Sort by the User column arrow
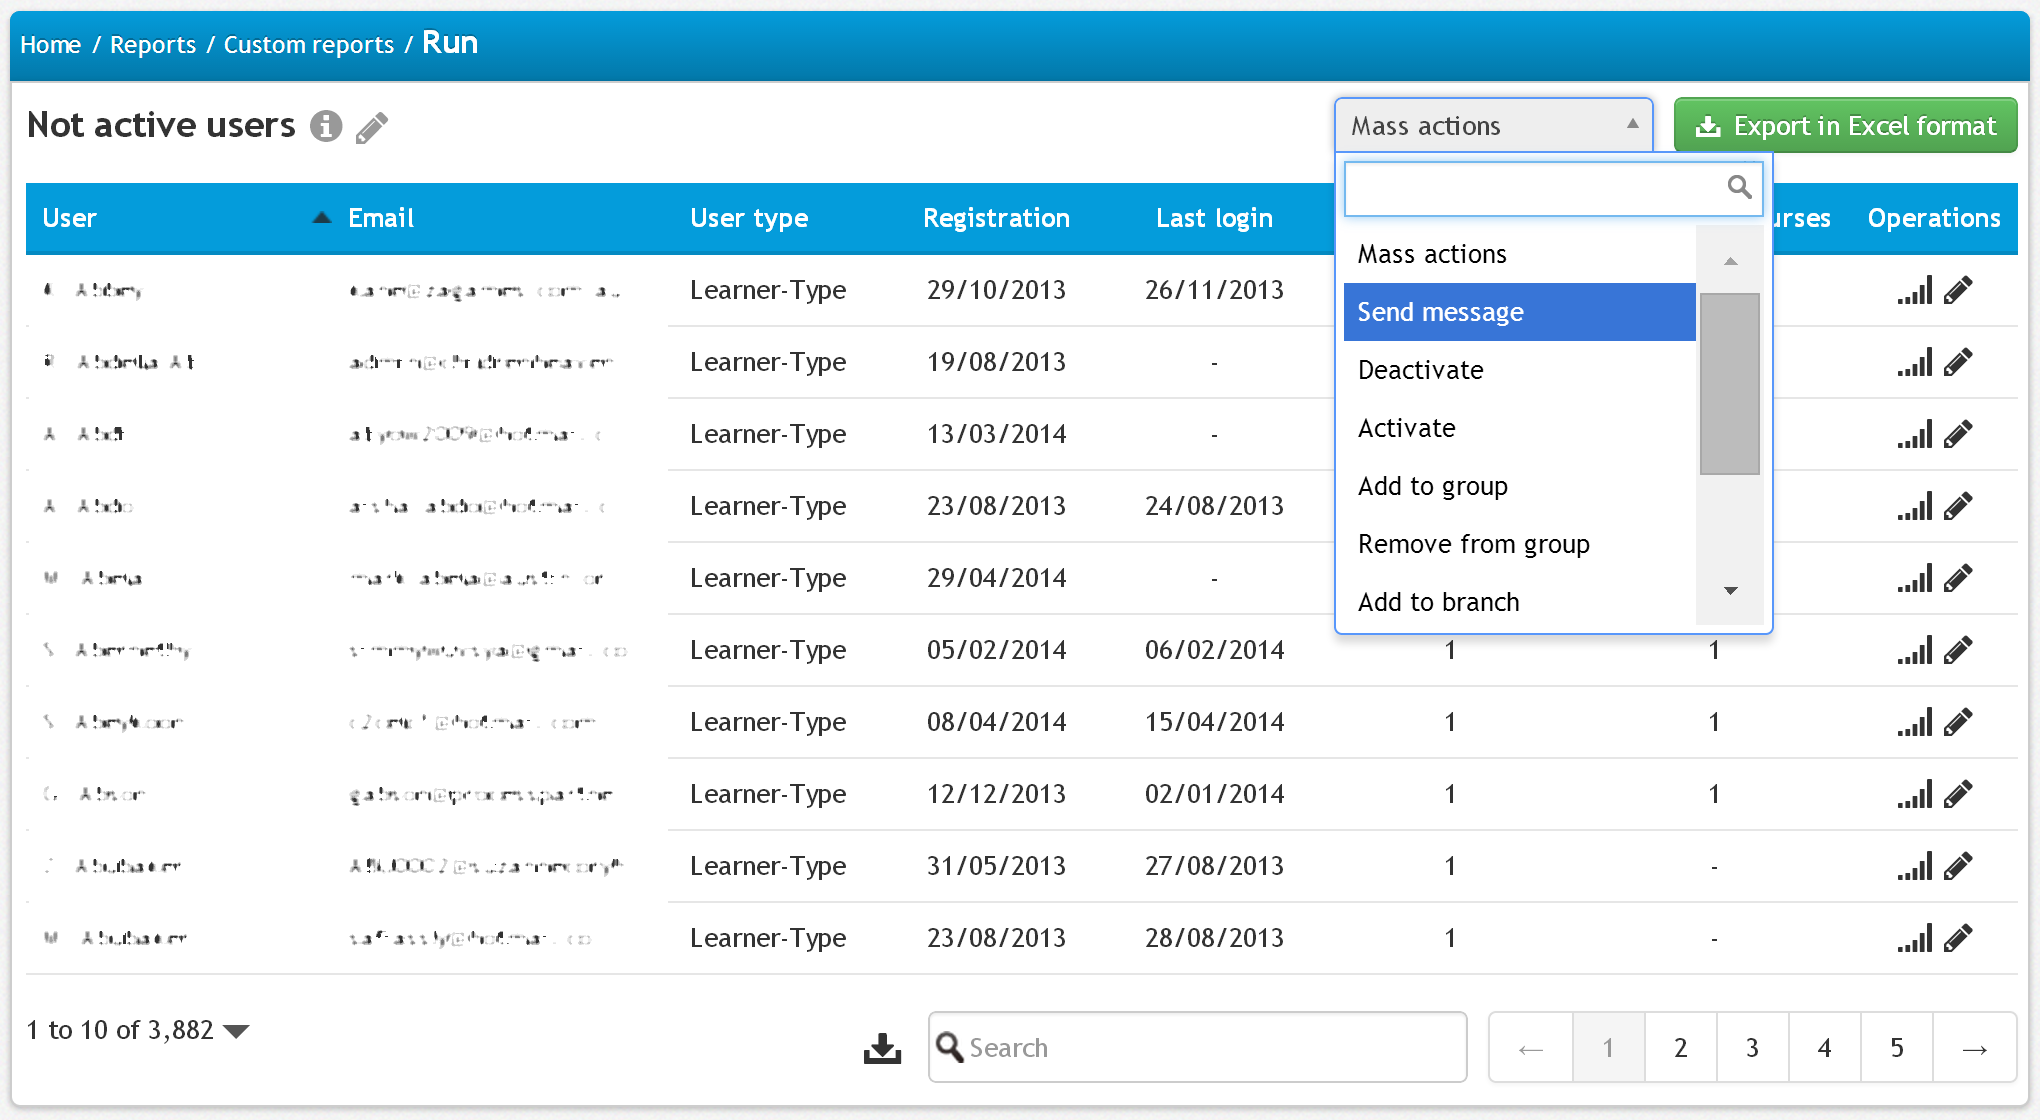Image resolution: width=2040 pixels, height=1120 pixels. 321,218
